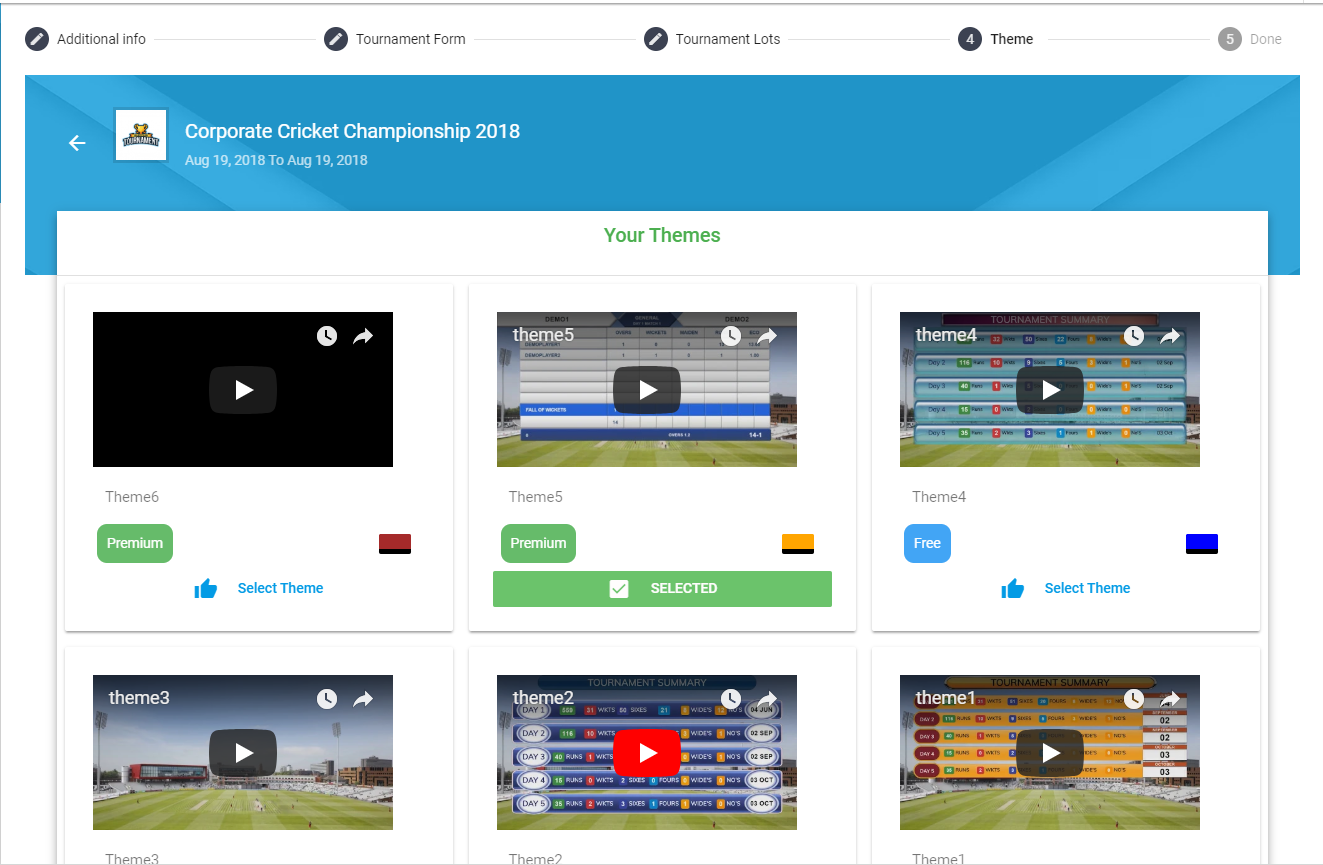Play the theme1 preview video
This screenshot has height=865, width=1323.
point(1050,753)
